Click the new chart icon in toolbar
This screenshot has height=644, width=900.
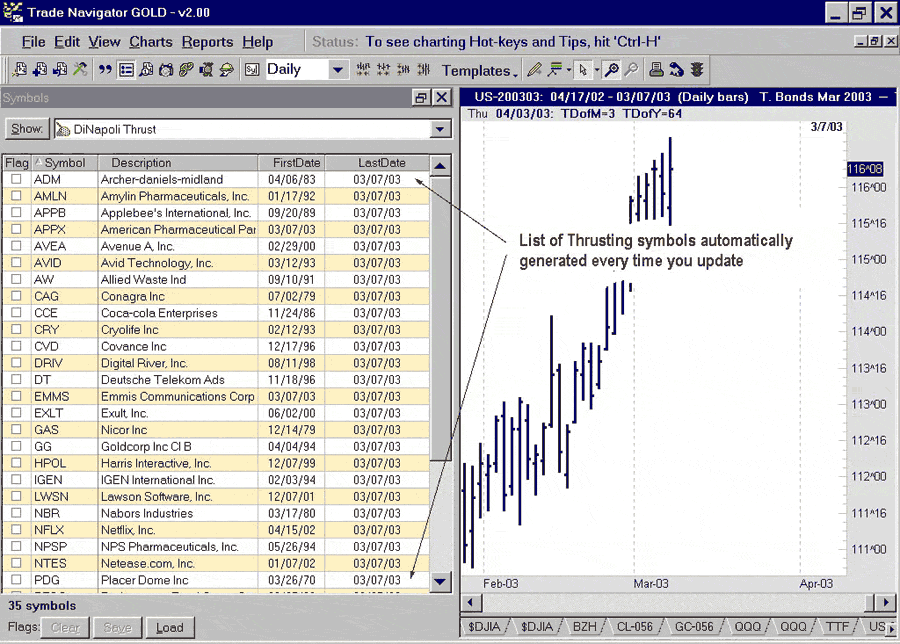[20, 70]
